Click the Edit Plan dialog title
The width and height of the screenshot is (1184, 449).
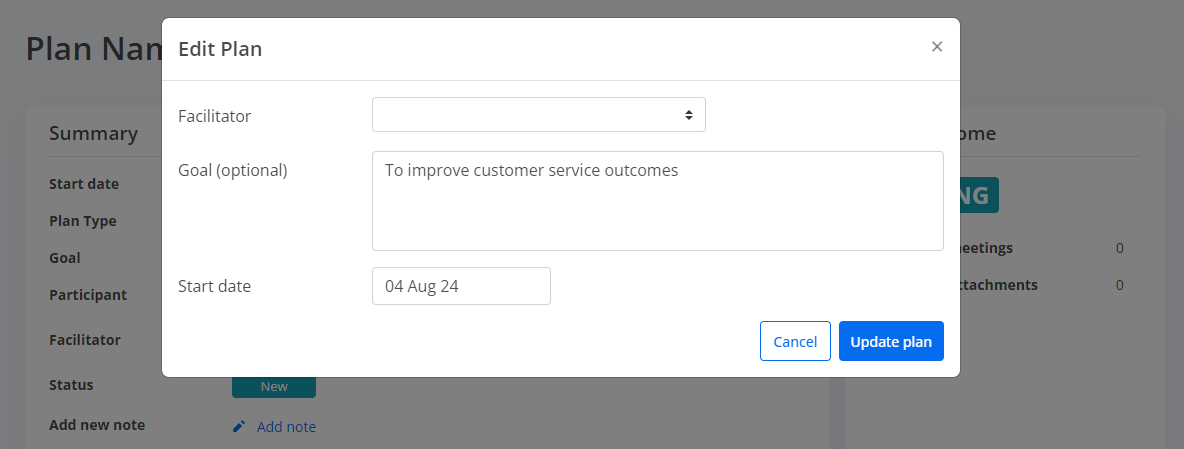tap(220, 49)
